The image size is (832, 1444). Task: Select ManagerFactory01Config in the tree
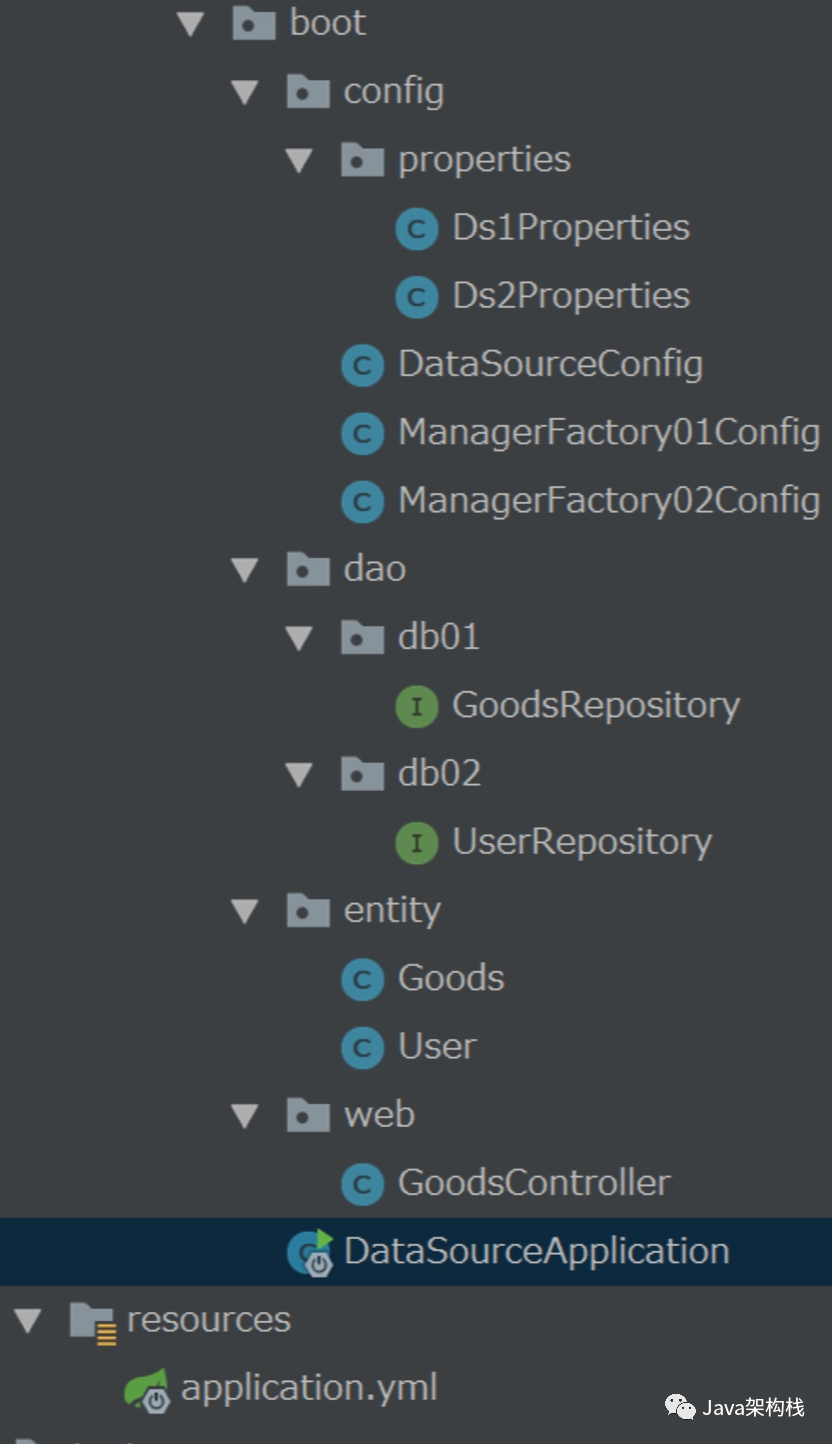[581, 434]
